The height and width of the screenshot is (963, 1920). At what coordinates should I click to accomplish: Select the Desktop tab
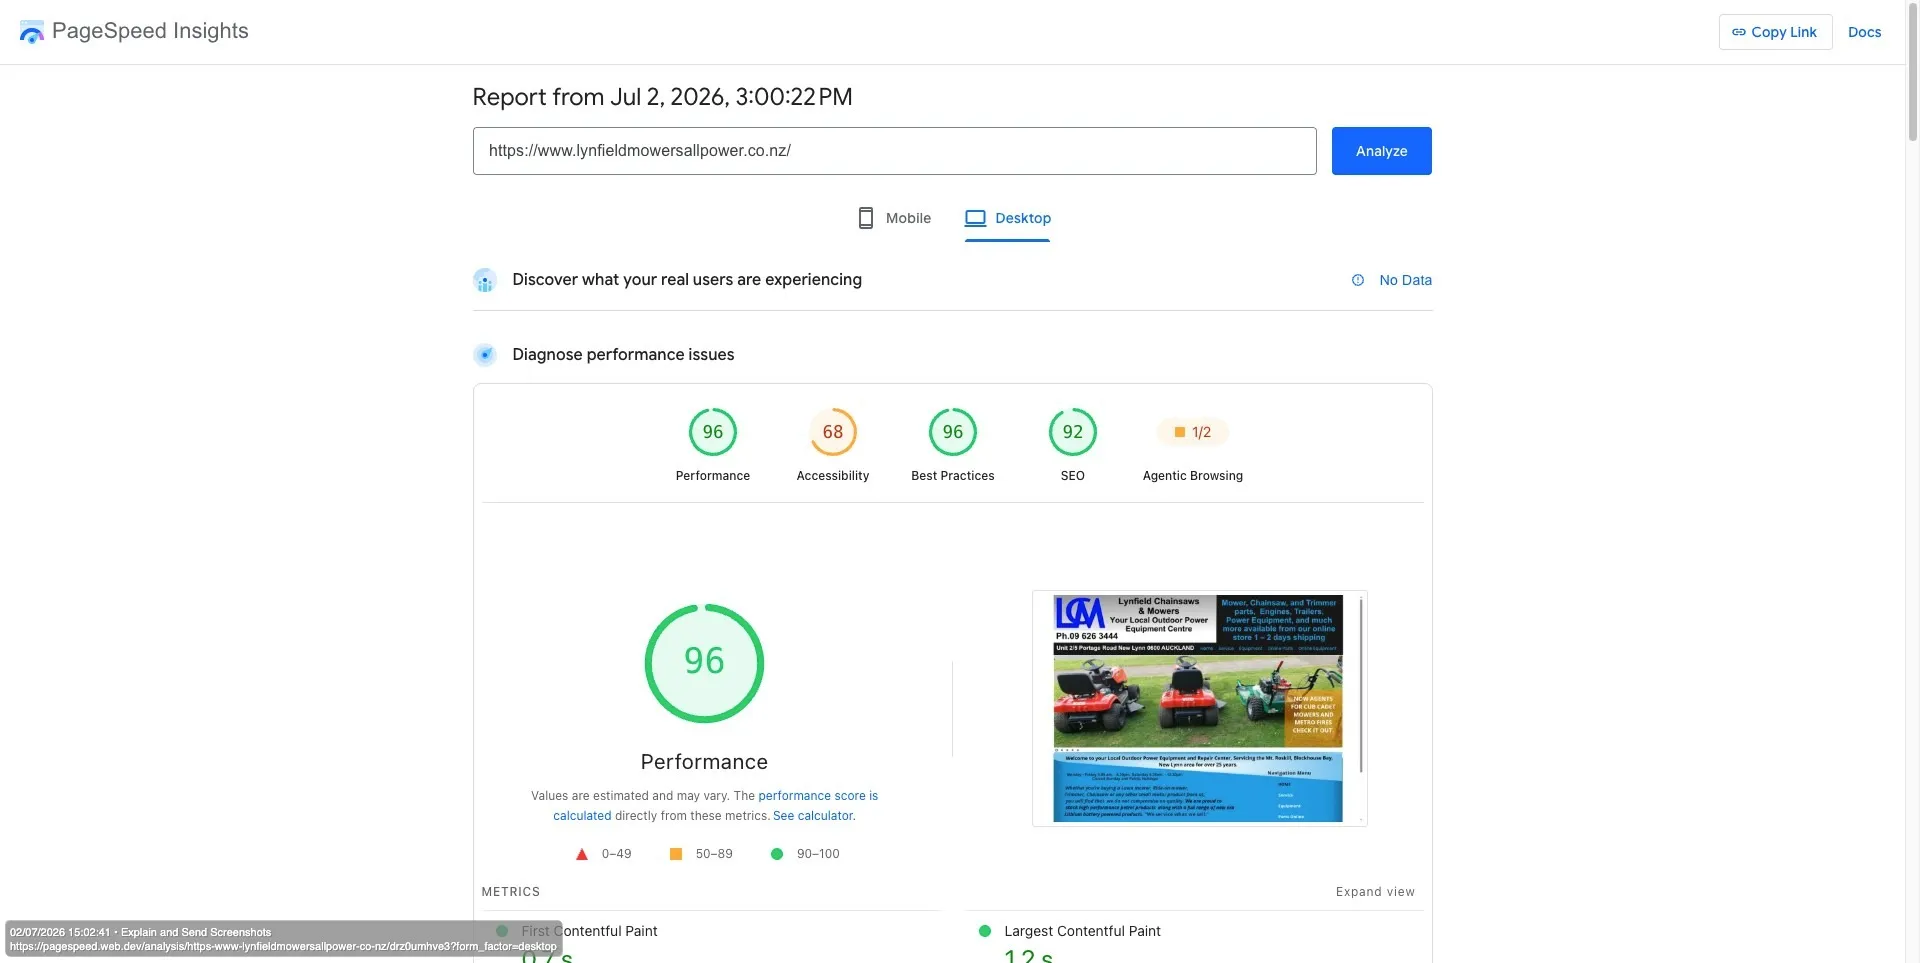click(1007, 218)
